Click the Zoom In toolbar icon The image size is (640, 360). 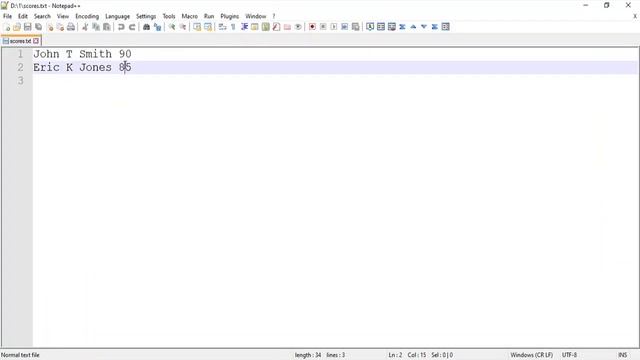[x=172, y=27]
